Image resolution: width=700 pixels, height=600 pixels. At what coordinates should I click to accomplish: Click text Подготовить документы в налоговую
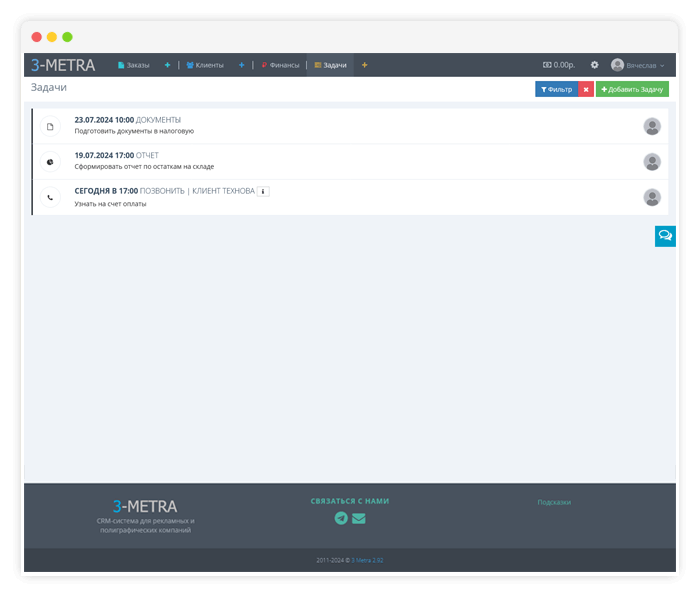coord(134,131)
